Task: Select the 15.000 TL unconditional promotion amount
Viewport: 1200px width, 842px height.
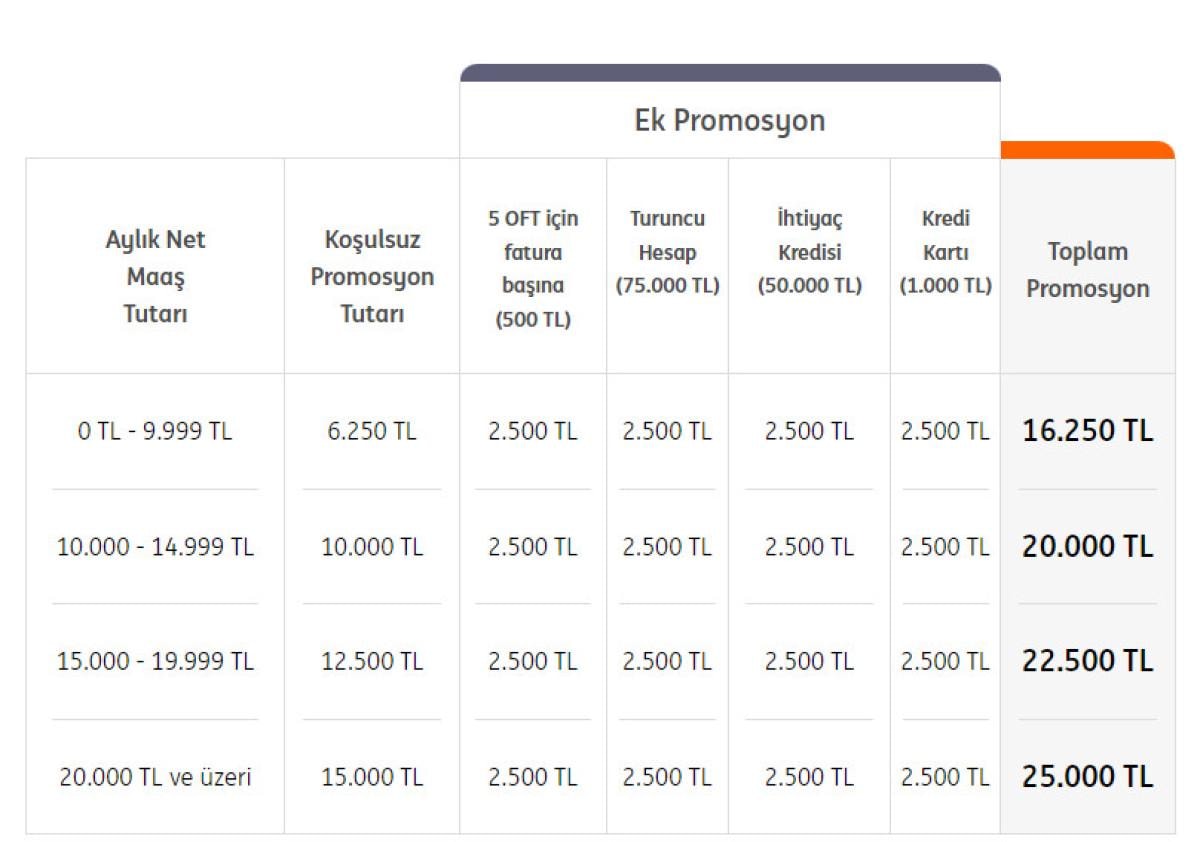Action: [x=372, y=777]
